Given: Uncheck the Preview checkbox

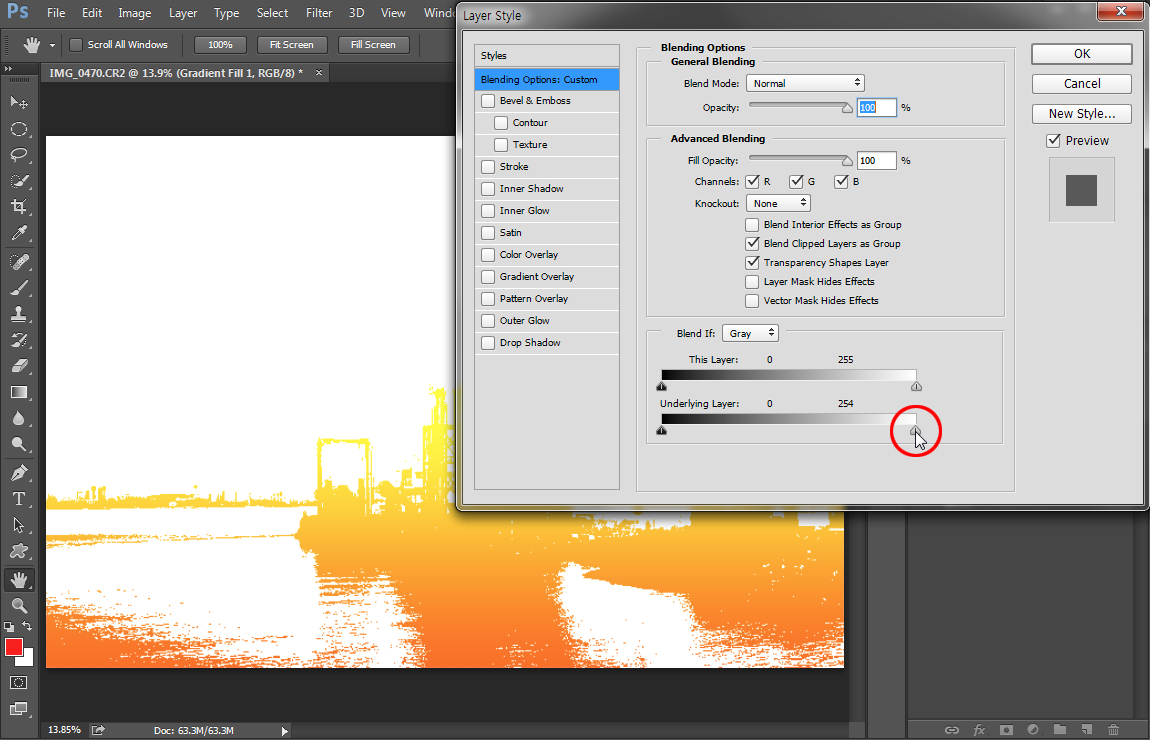Looking at the screenshot, I should [1053, 141].
